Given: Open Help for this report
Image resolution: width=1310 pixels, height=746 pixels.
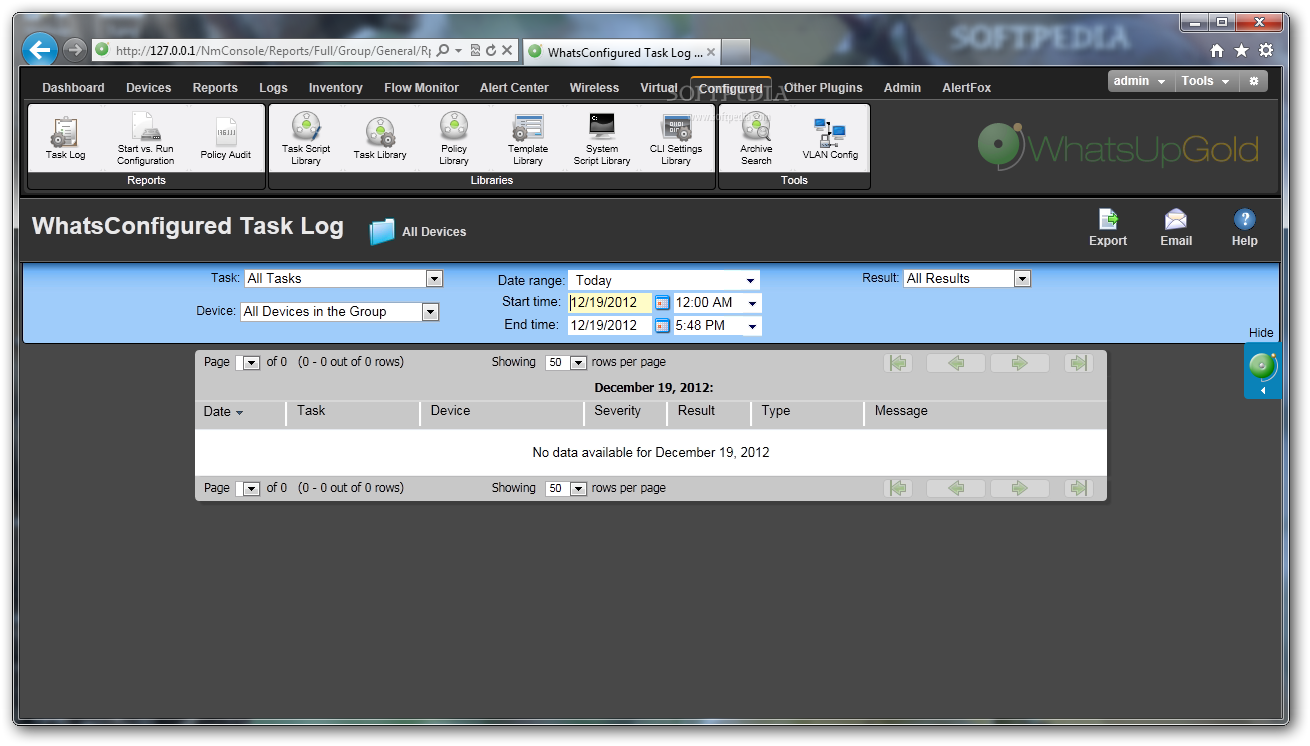Looking at the screenshot, I should pyautogui.click(x=1245, y=227).
